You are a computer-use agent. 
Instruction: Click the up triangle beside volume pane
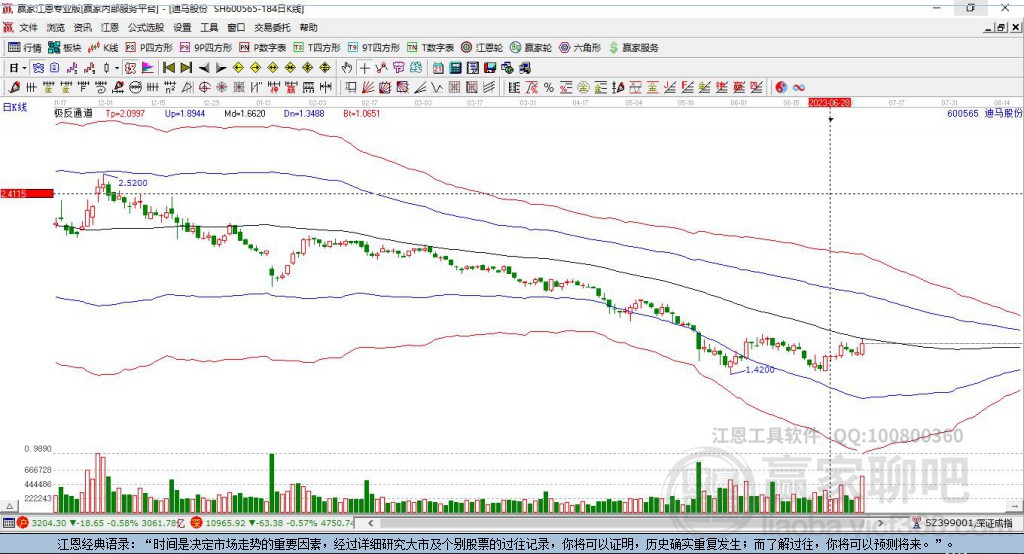pyautogui.click(x=9, y=506)
